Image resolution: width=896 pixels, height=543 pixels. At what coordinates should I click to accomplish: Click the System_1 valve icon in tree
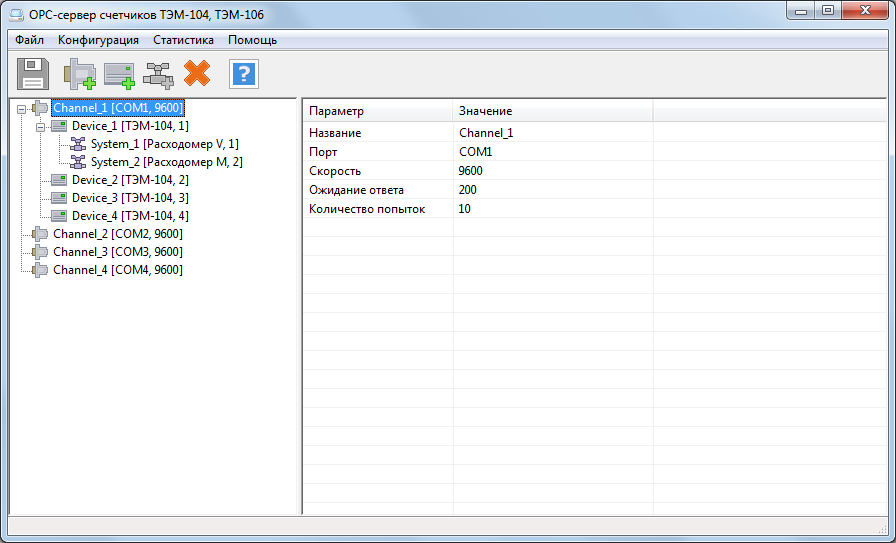tap(78, 144)
